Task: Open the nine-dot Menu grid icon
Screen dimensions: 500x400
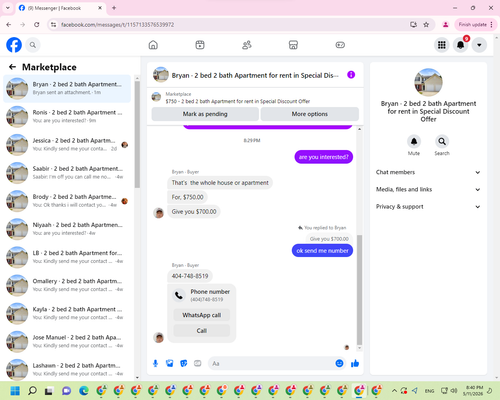Action: [x=442, y=45]
